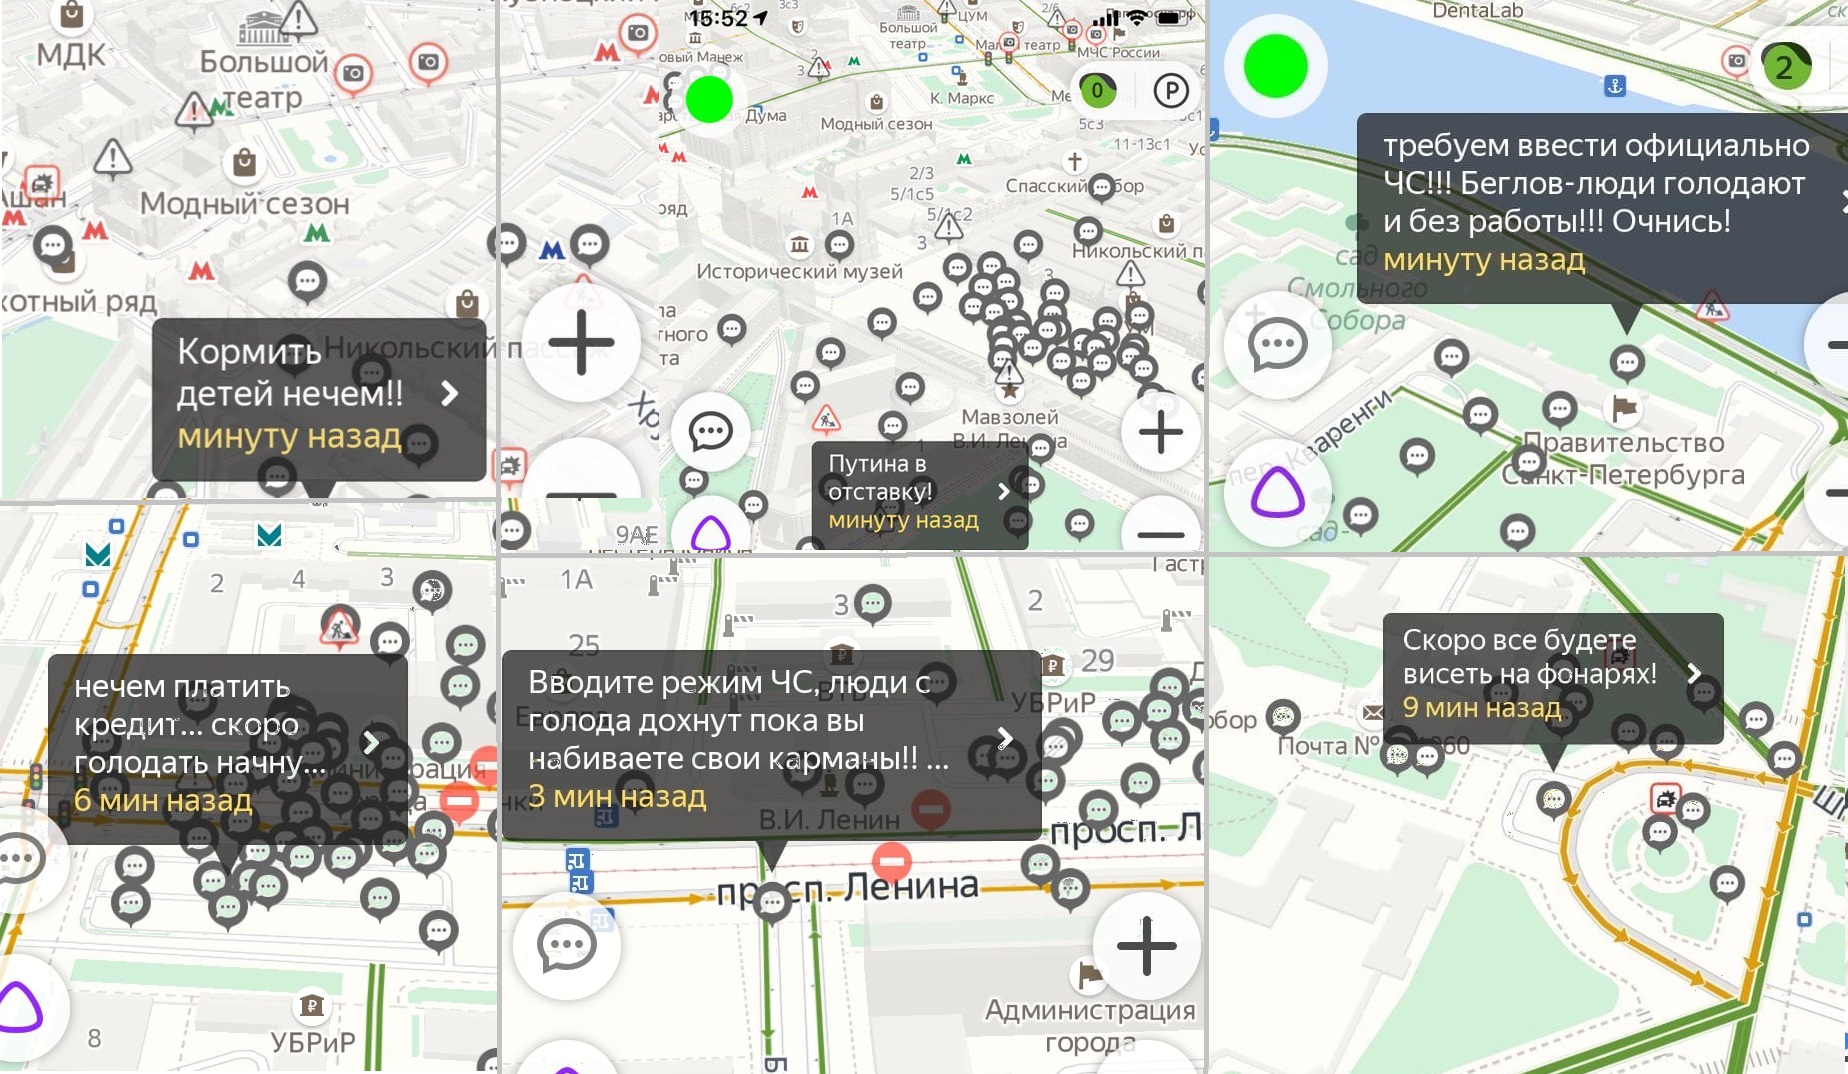
Task: Open chevron on 'Скоро все будете висеть' popup
Action: (x=1694, y=673)
